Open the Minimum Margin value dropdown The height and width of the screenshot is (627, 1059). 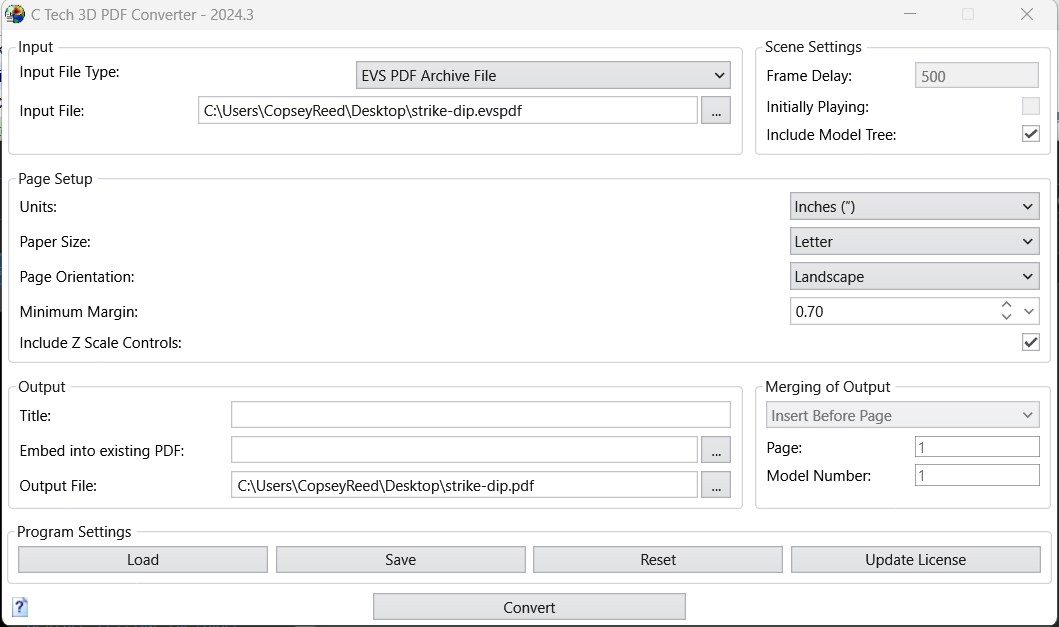[1029, 311]
